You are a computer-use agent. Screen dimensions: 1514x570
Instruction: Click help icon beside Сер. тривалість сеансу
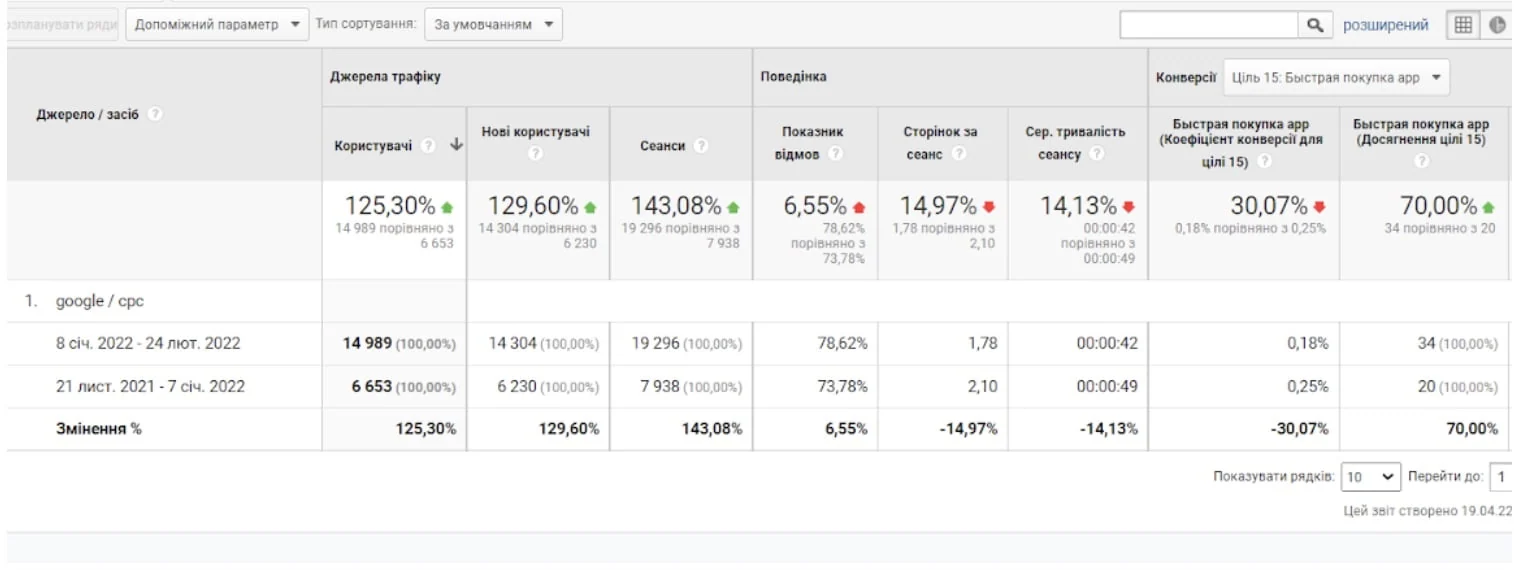[1098, 154]
